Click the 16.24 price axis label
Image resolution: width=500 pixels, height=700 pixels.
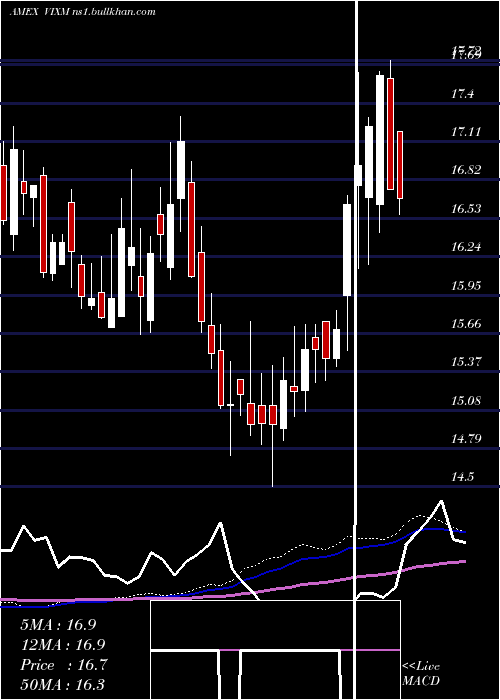coord(466,246)
